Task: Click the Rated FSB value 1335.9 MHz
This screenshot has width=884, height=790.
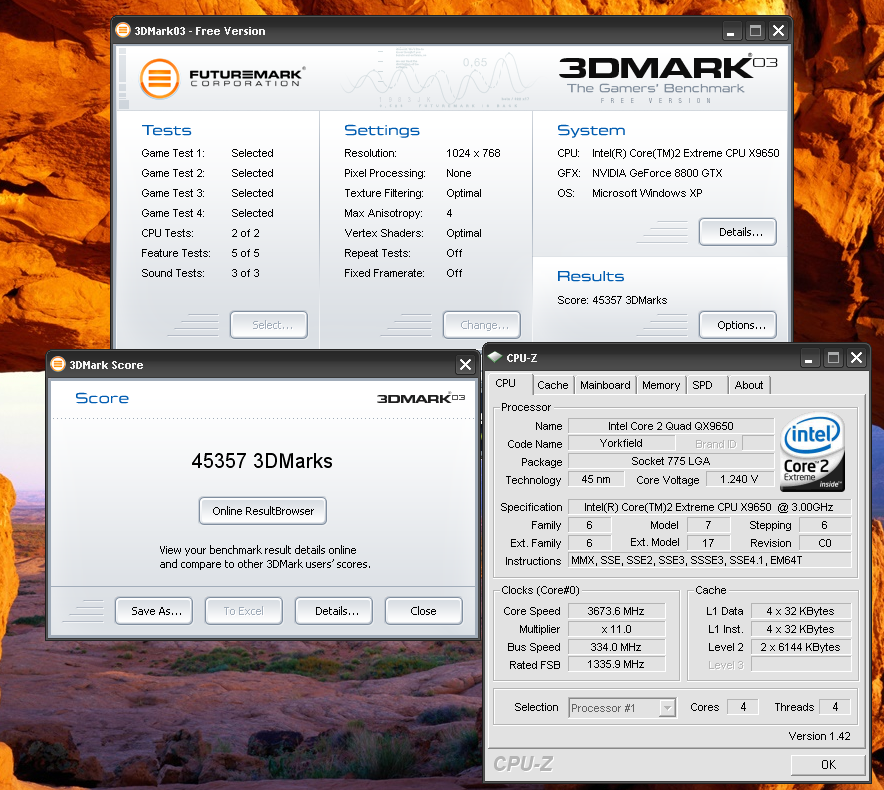Action: coord(616,664)
